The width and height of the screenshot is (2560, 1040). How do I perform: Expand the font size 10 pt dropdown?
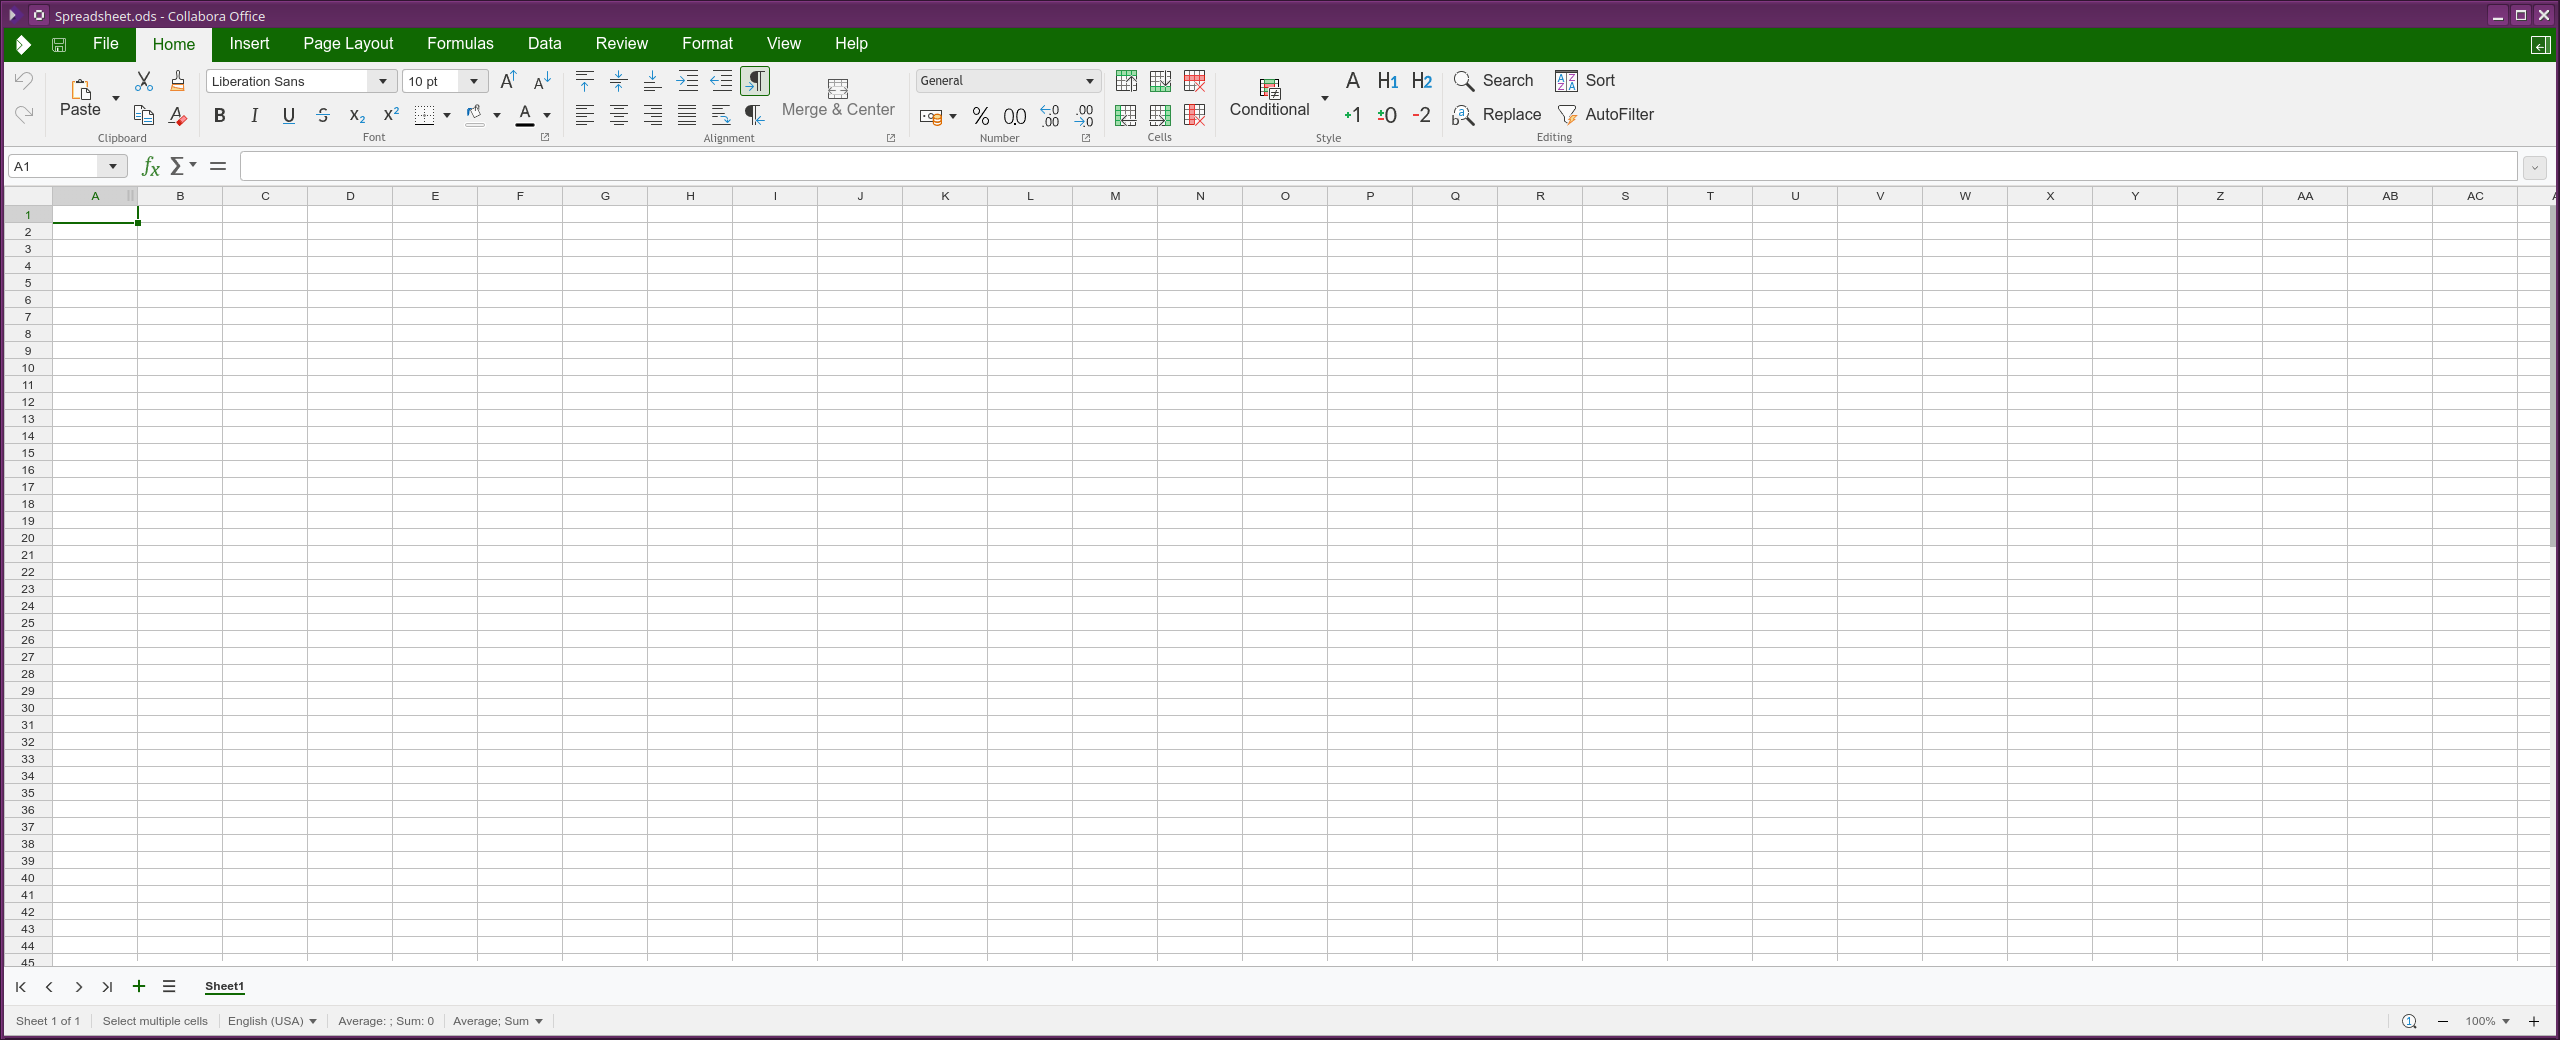(x=474, y=82)
